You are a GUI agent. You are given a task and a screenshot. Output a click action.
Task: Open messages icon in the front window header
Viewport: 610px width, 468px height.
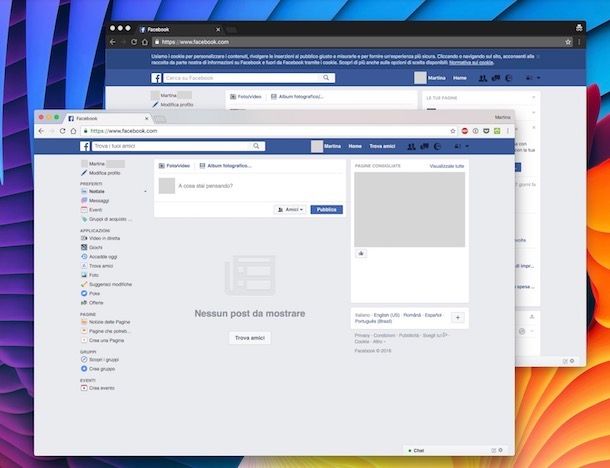tap(424, 146)
